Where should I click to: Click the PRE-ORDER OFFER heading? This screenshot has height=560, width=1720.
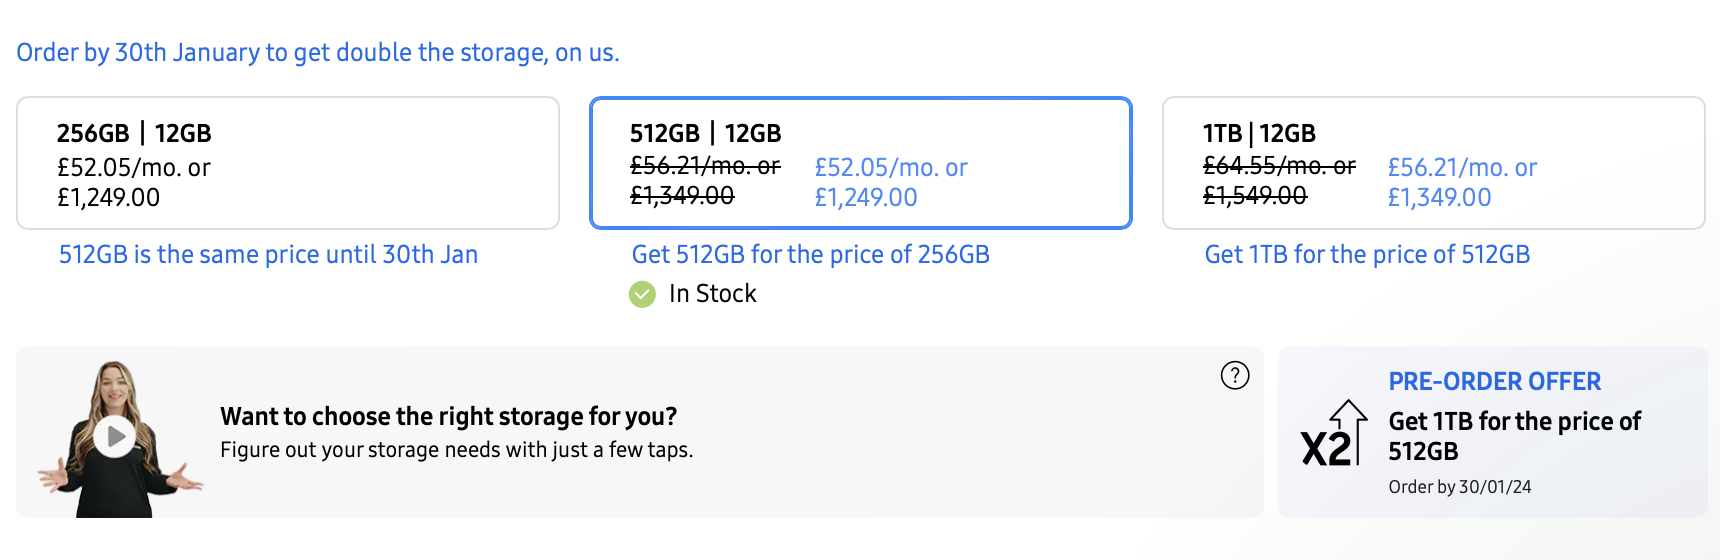(1494, 381)
